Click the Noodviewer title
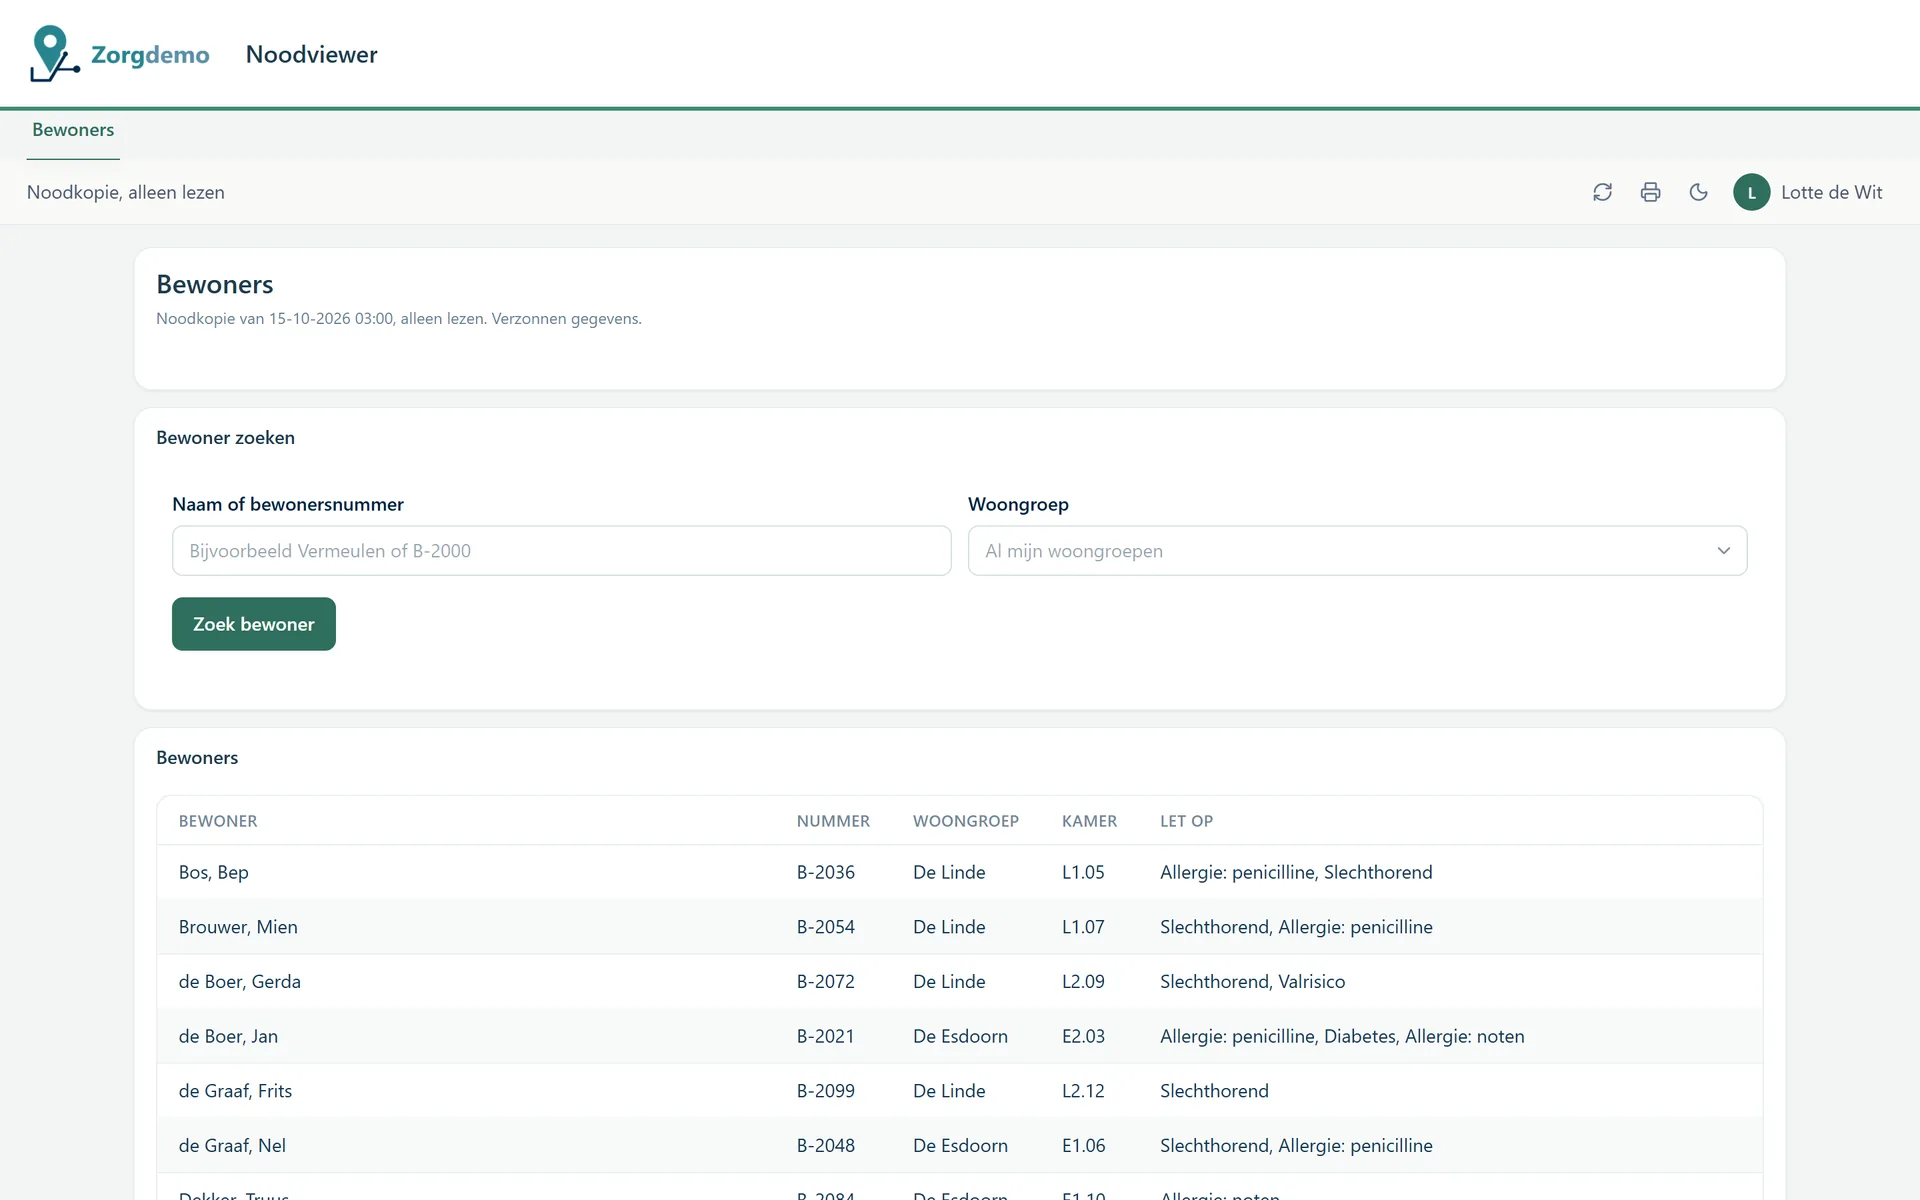 [312, 54]
